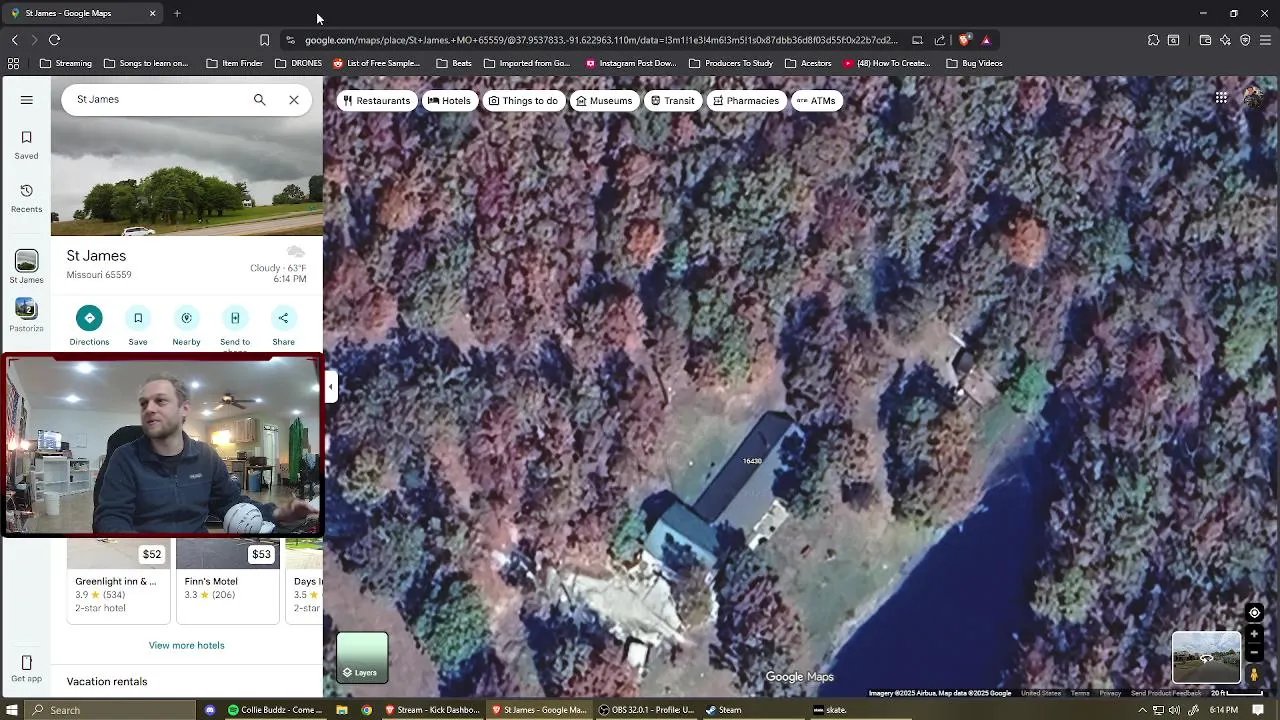Open the Google account profile picture
The height and width of the screenshot is (720, 1280).
click(x=1253, y=98)
